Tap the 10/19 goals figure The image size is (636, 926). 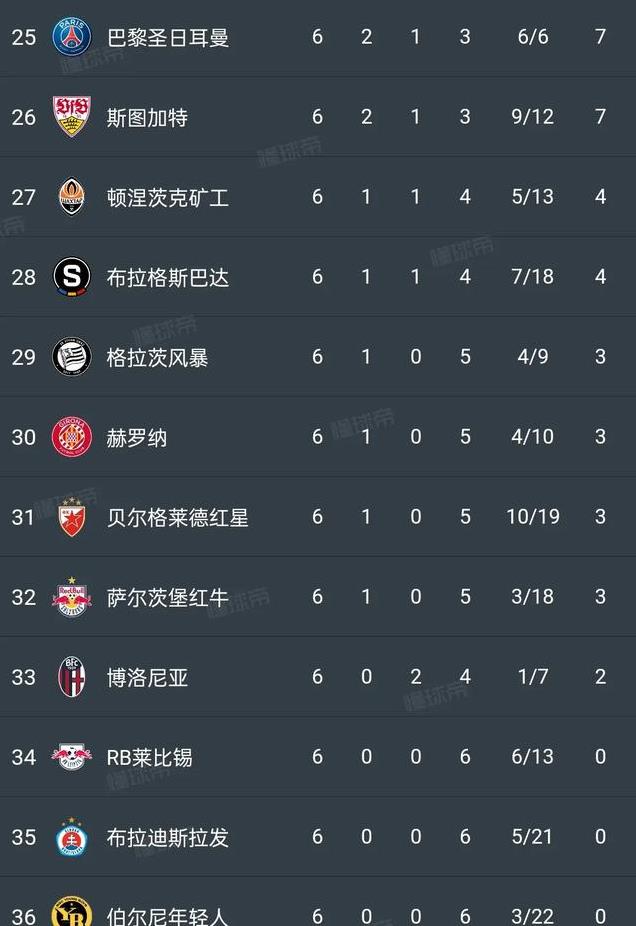click(533, 517)
